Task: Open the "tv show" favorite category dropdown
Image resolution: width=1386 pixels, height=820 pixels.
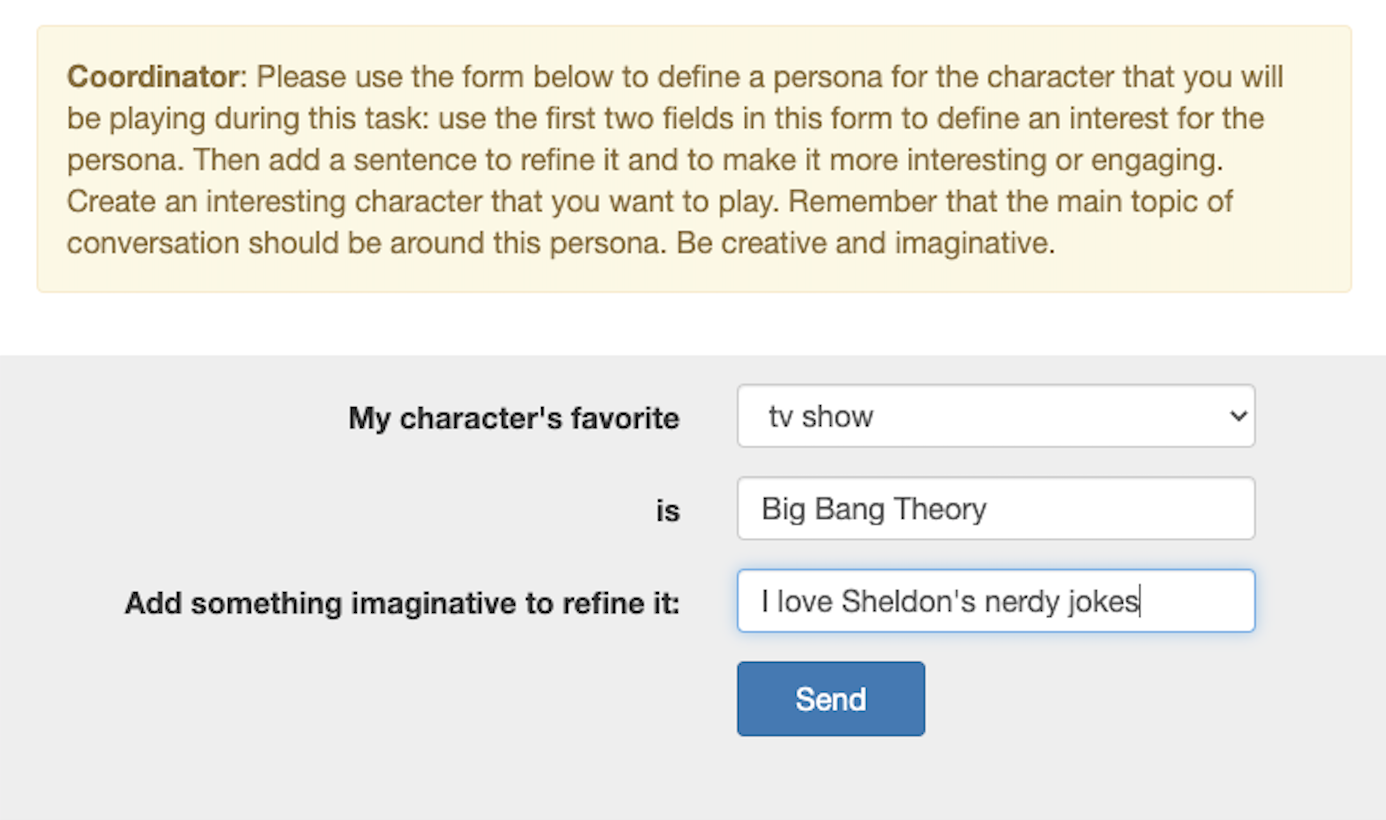Action: point(995,416)
